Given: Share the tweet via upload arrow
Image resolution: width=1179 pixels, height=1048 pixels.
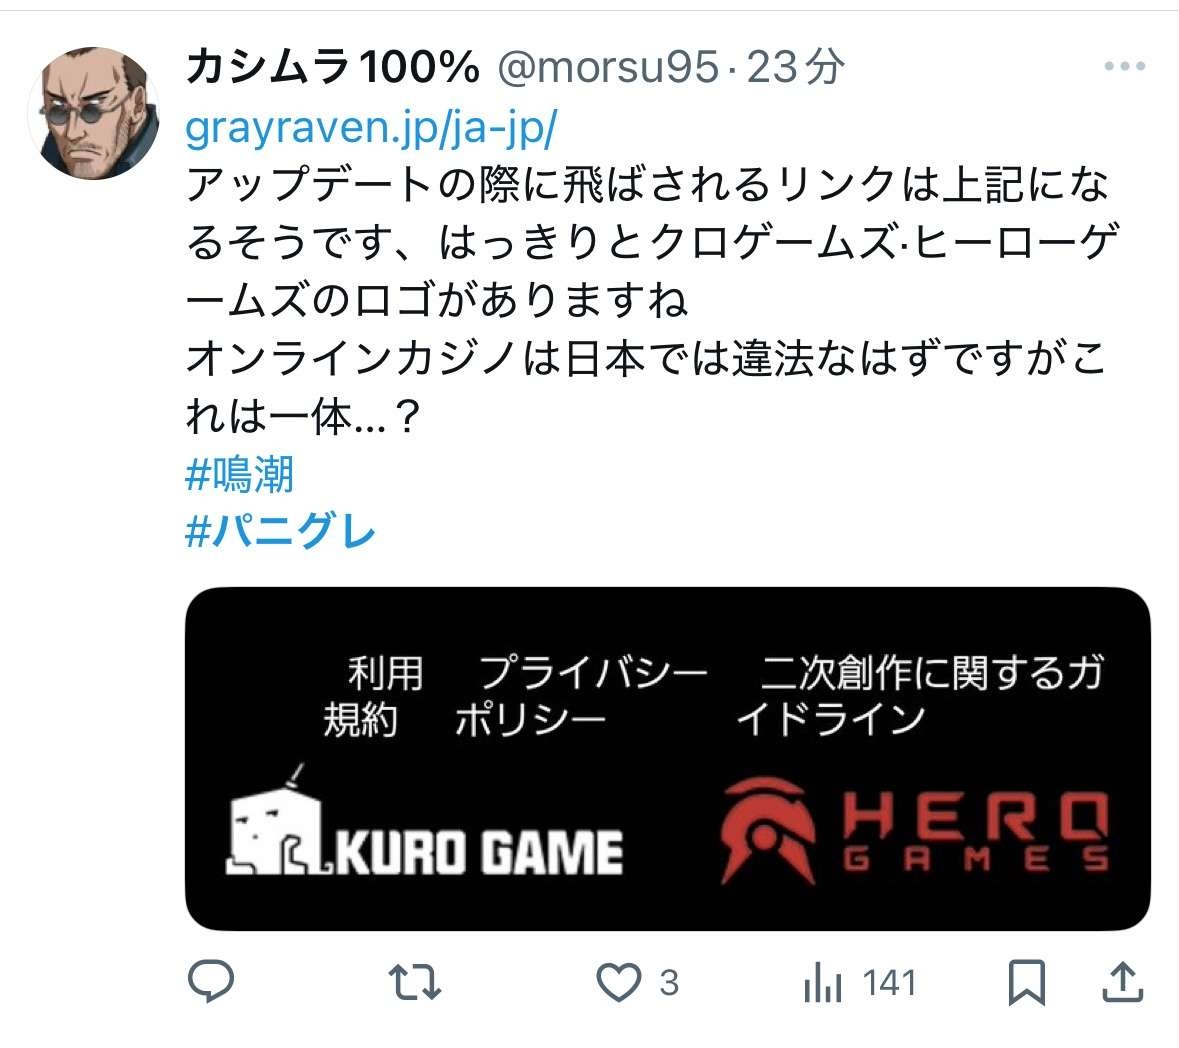Looking at the screenshot, I should click(1123, 981).
